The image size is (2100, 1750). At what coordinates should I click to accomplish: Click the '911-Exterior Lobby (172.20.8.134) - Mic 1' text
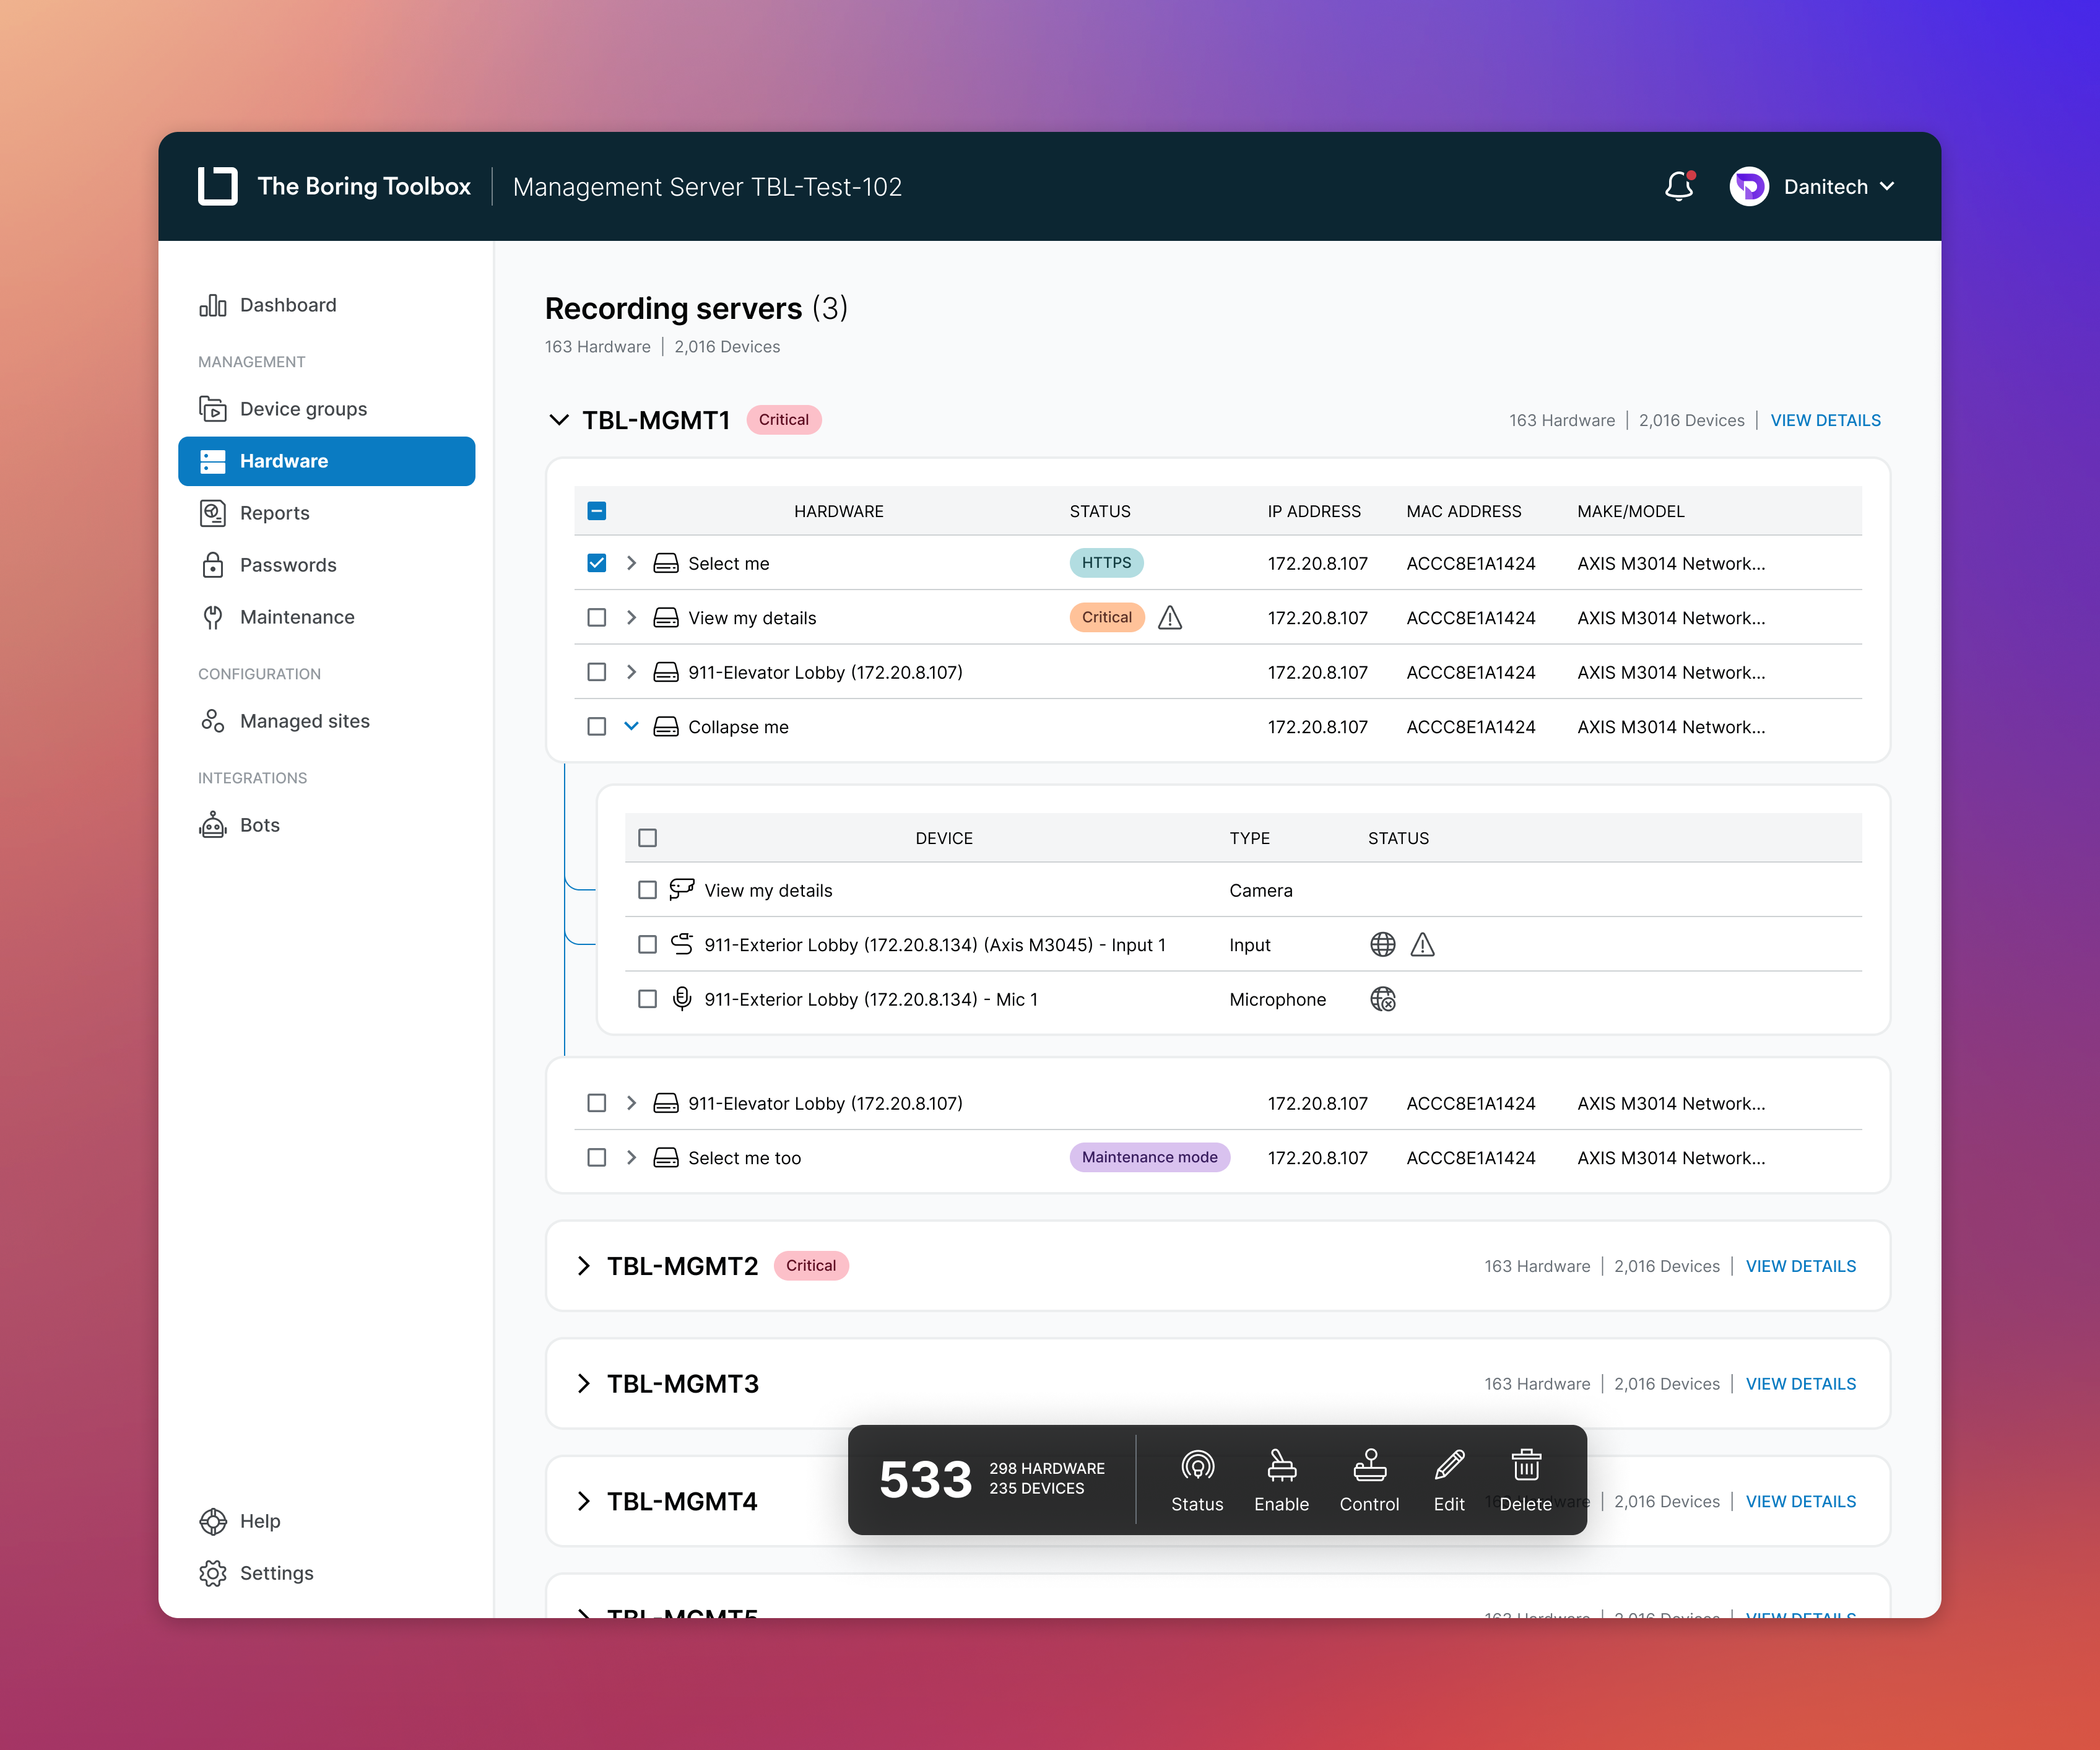point(871,999)
